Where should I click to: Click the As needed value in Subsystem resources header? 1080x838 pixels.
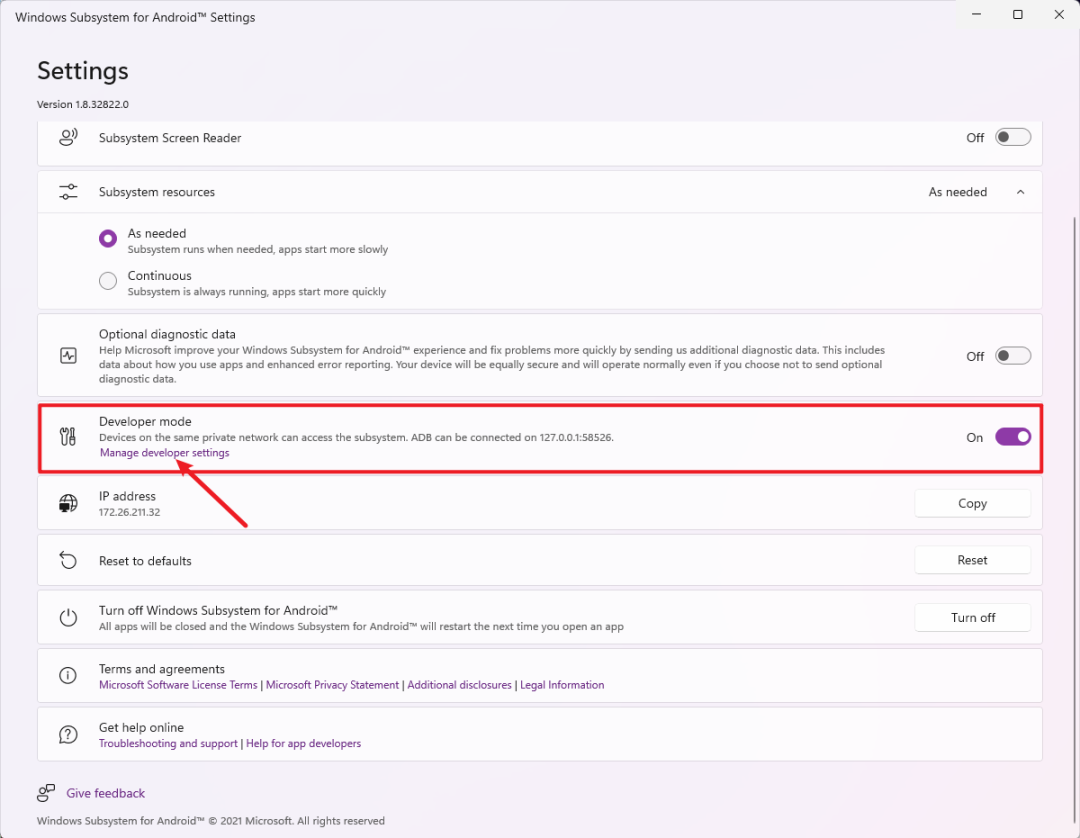coord(957,192)
